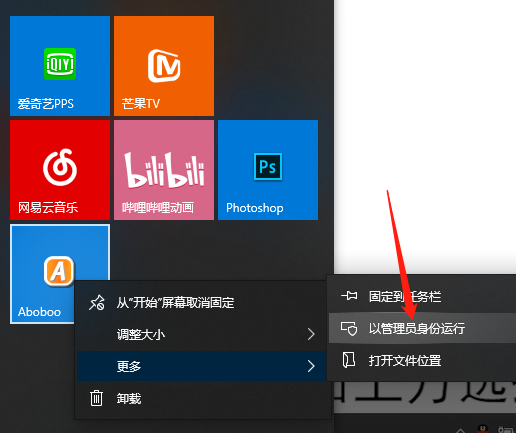This screenshot has width=516, height=433.
Task: Click the pin icon beside 固定到任务栏
Action: pos(349,296)
